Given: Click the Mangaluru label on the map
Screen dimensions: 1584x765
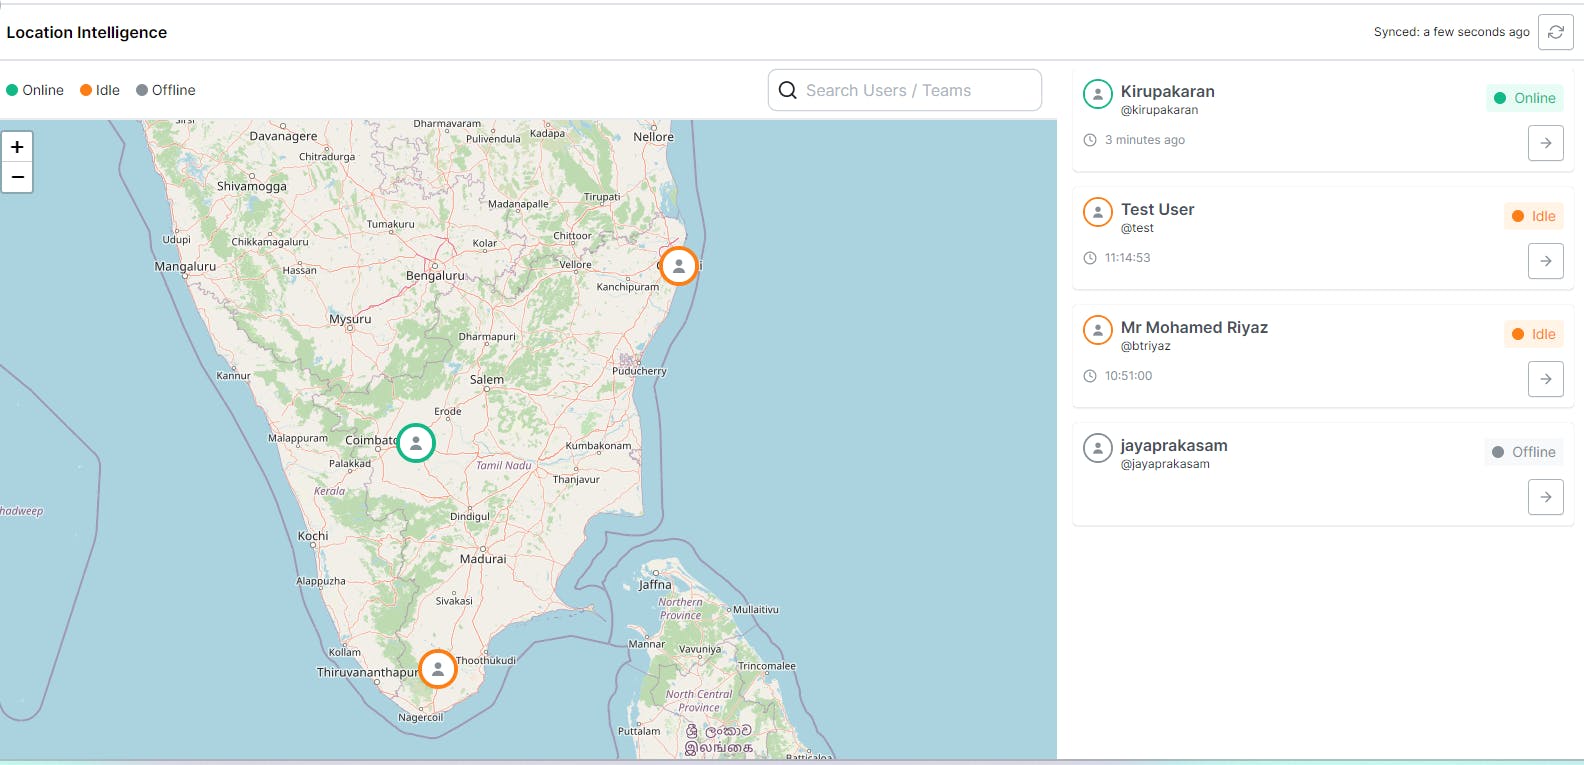Looking at the screenshot, I should (185, 267).
